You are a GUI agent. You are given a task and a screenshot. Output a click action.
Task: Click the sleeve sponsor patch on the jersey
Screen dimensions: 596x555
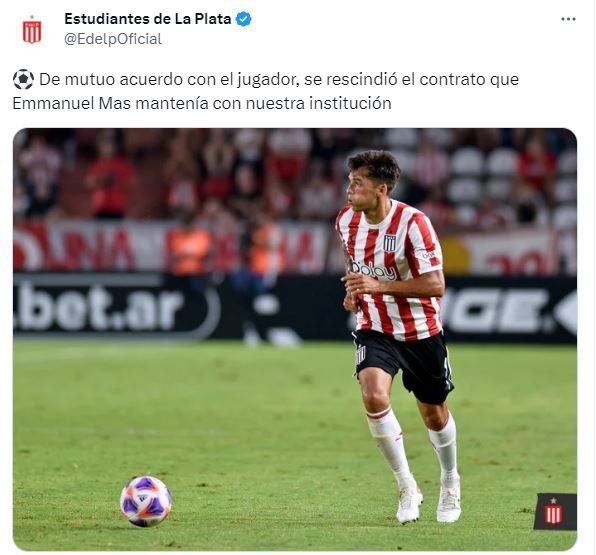point(428,255)
